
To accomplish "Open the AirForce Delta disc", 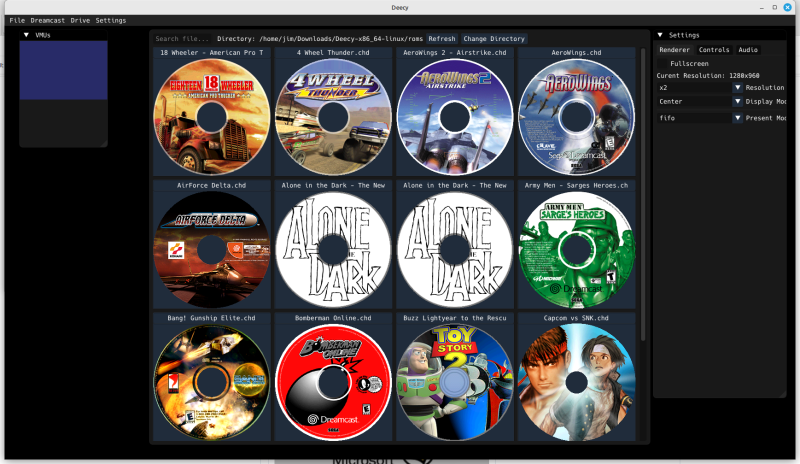I will 212,250.
